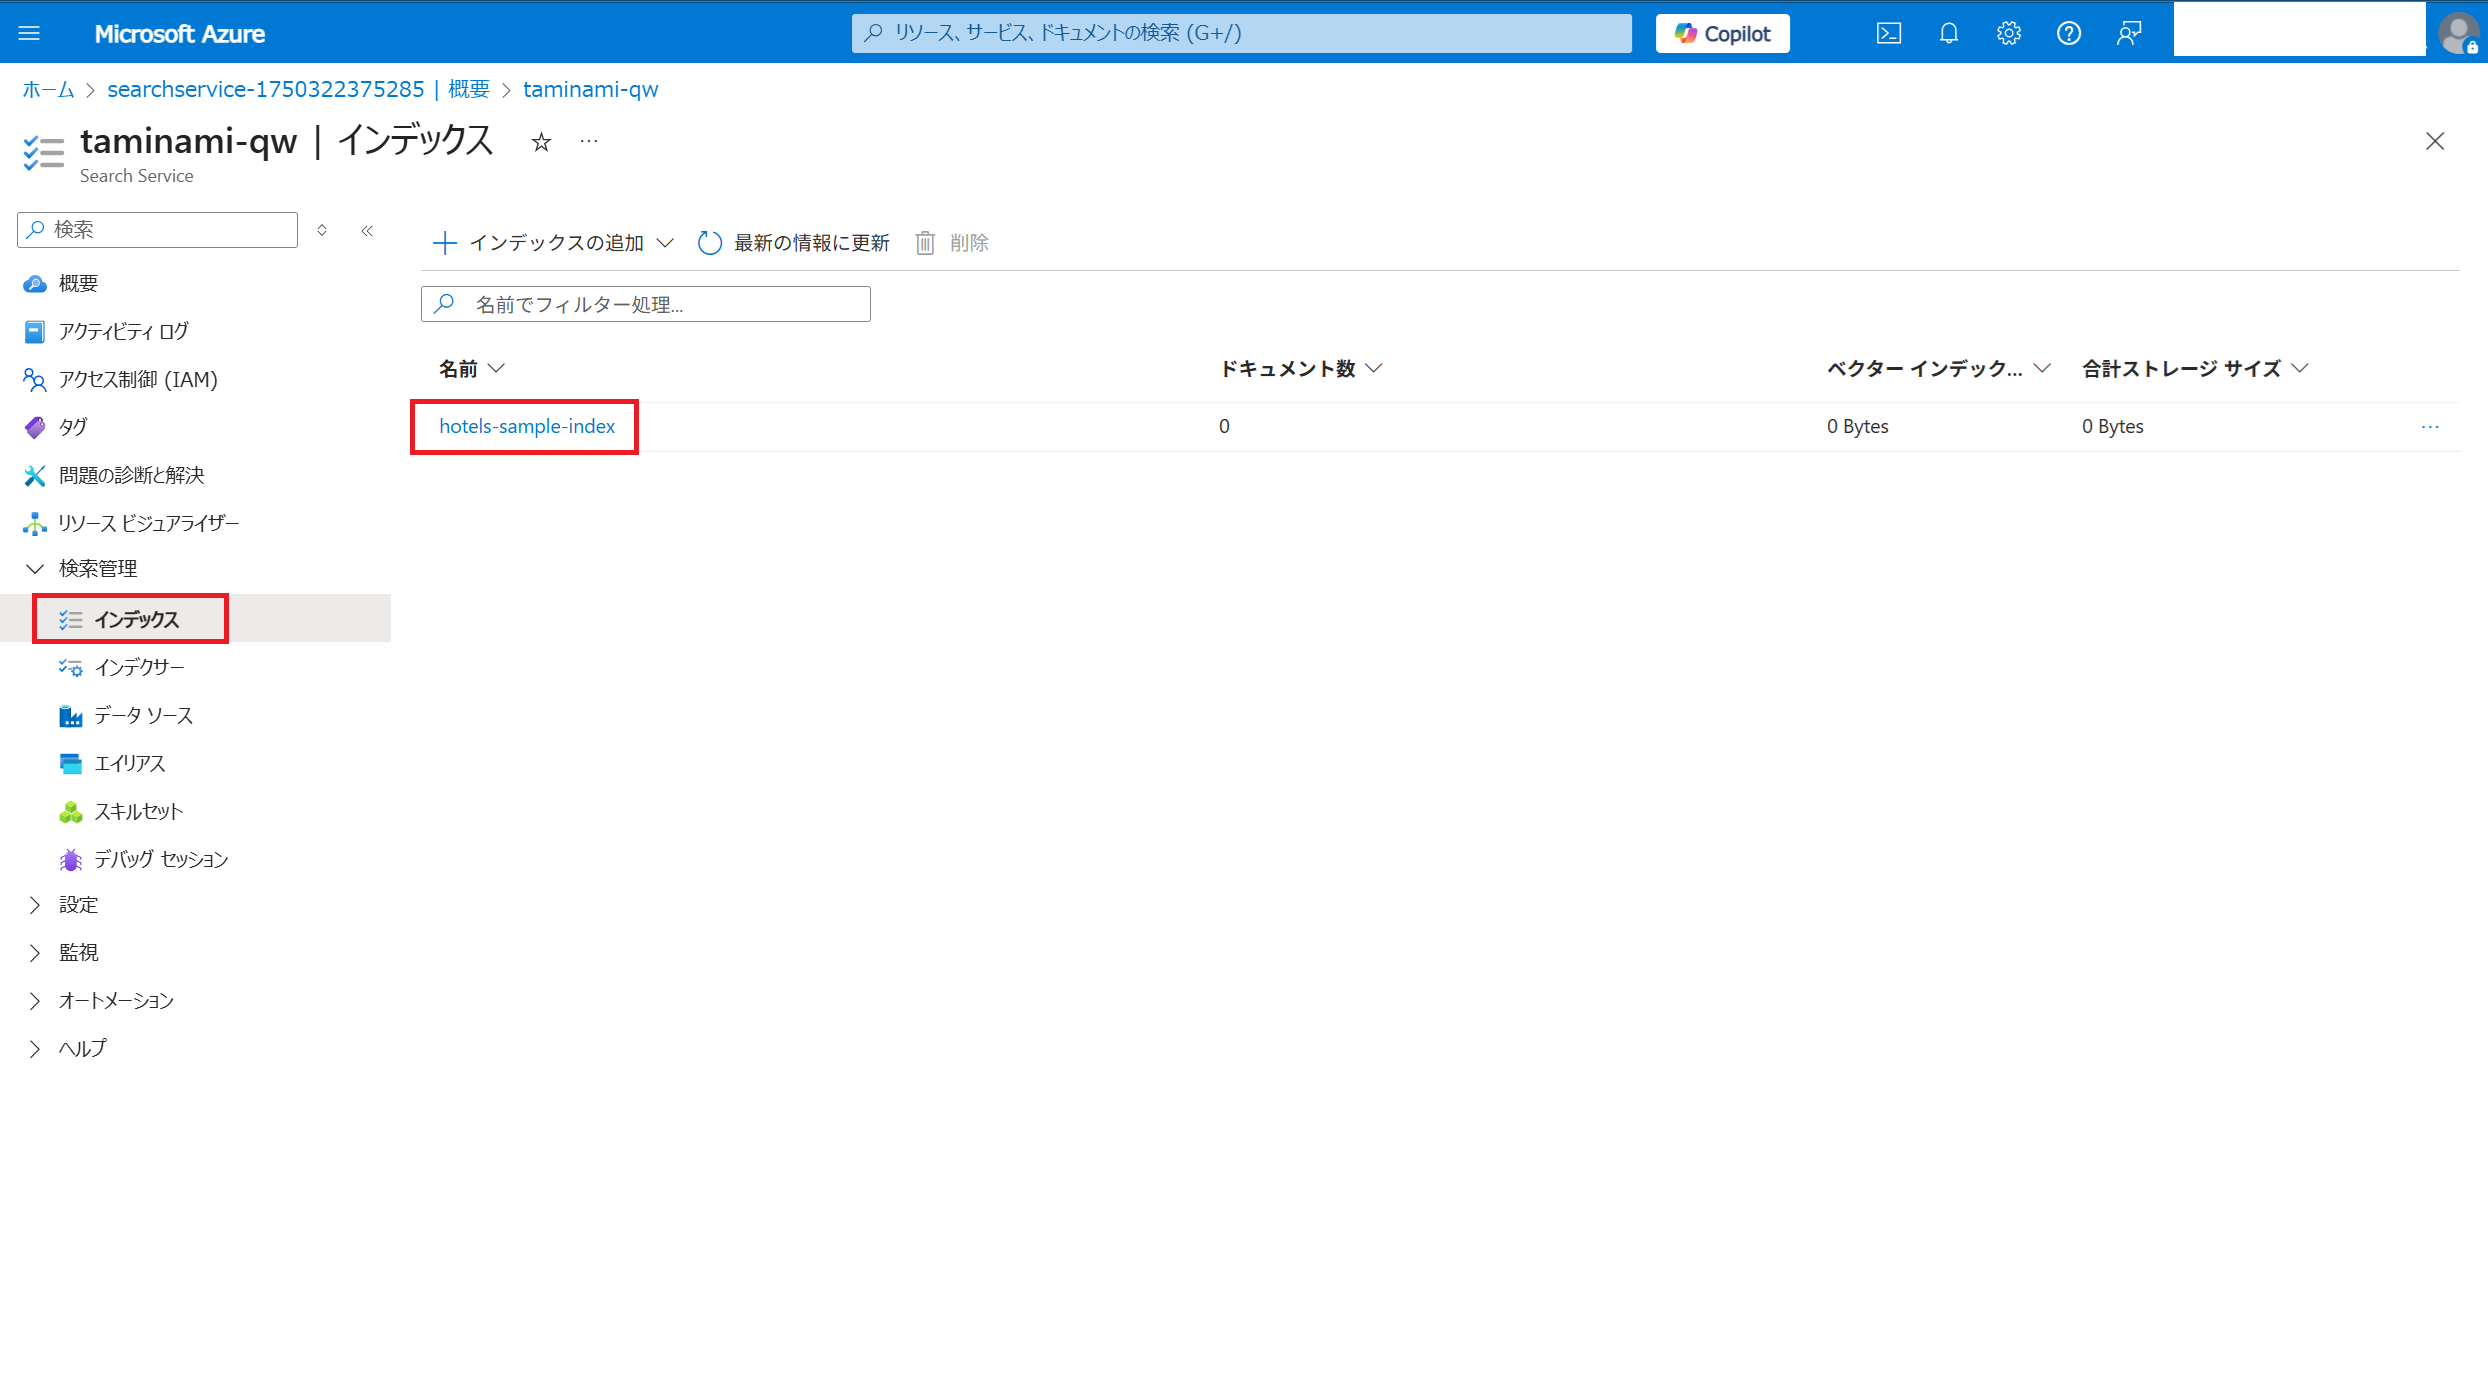Screen dimensions: 2488x1379
Task: Open the feedback icon in header
Action: 2128,33
